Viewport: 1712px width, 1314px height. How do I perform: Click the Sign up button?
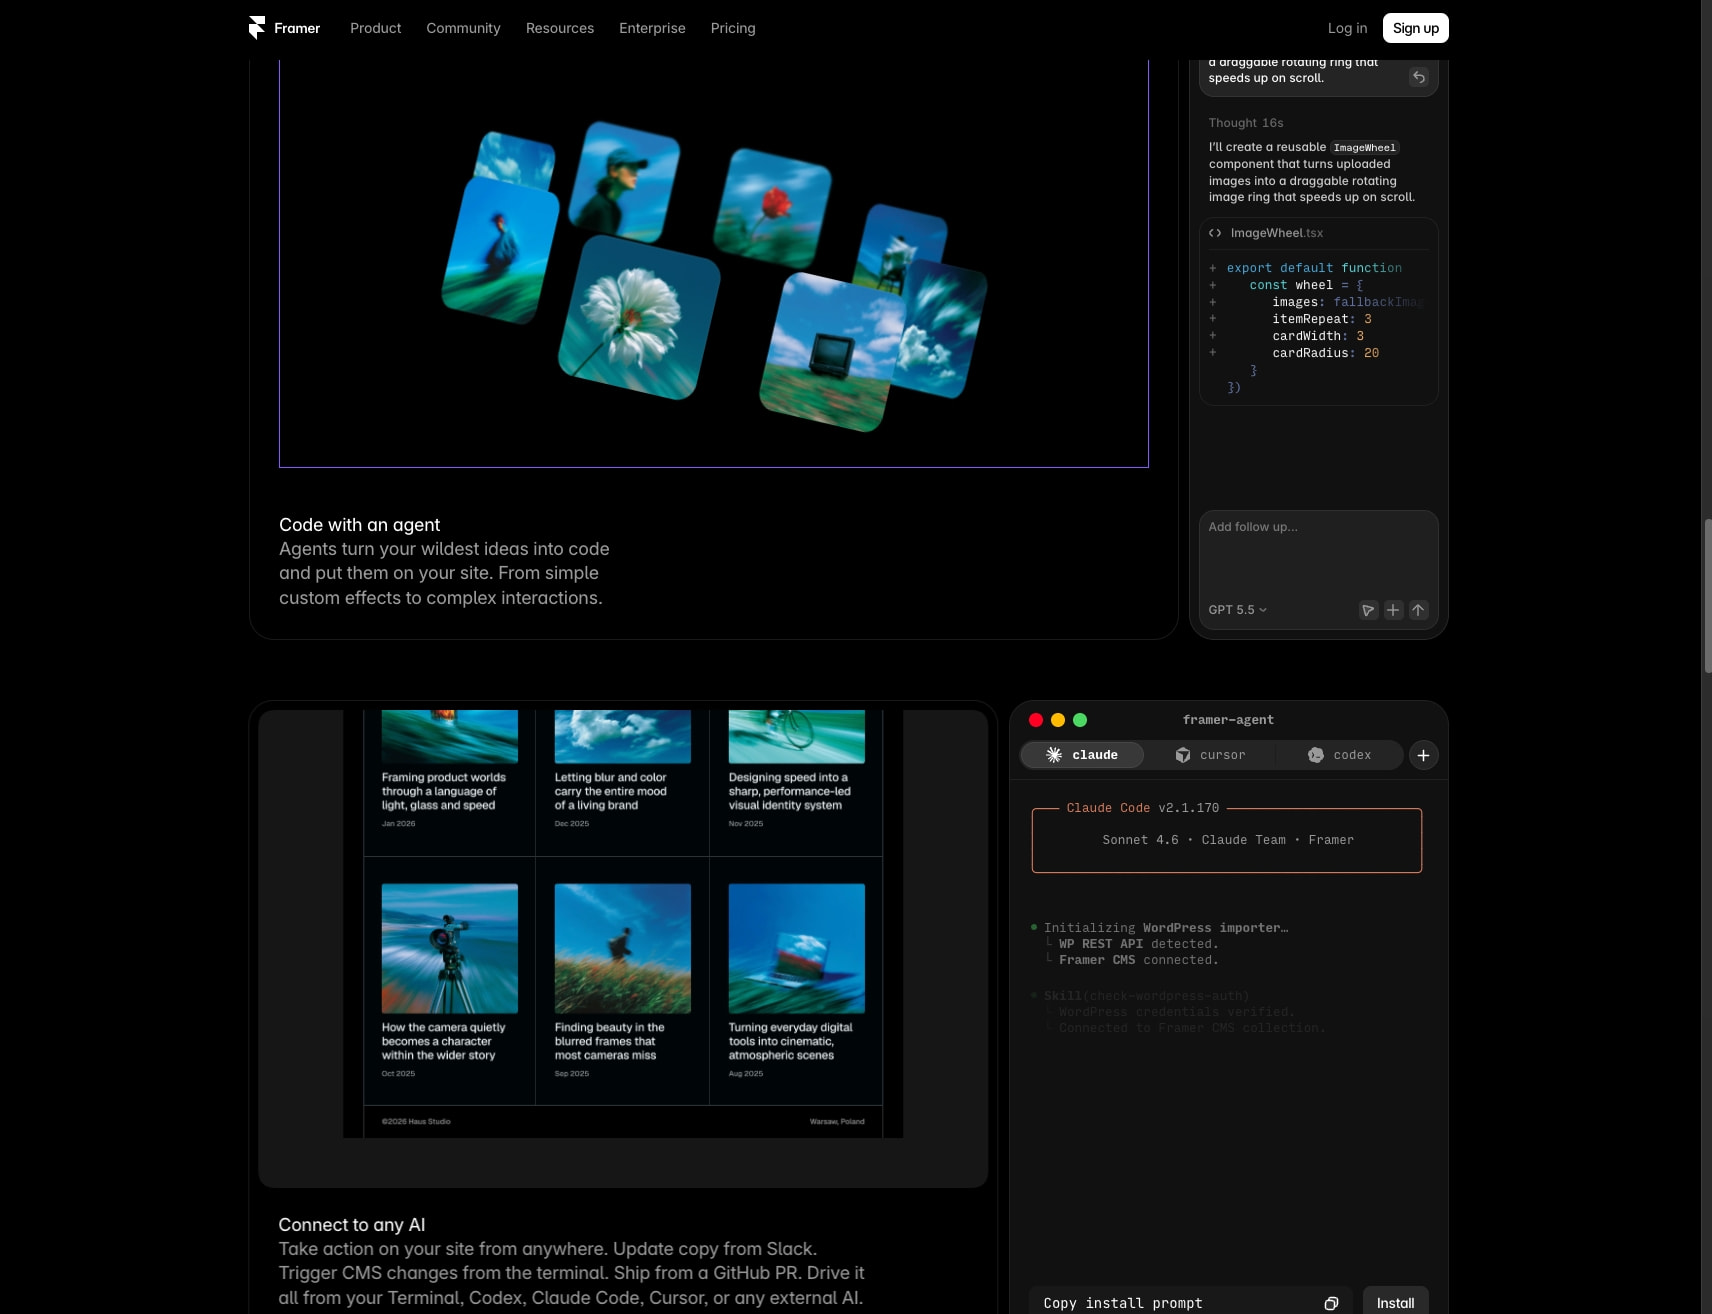point(1415,28)
